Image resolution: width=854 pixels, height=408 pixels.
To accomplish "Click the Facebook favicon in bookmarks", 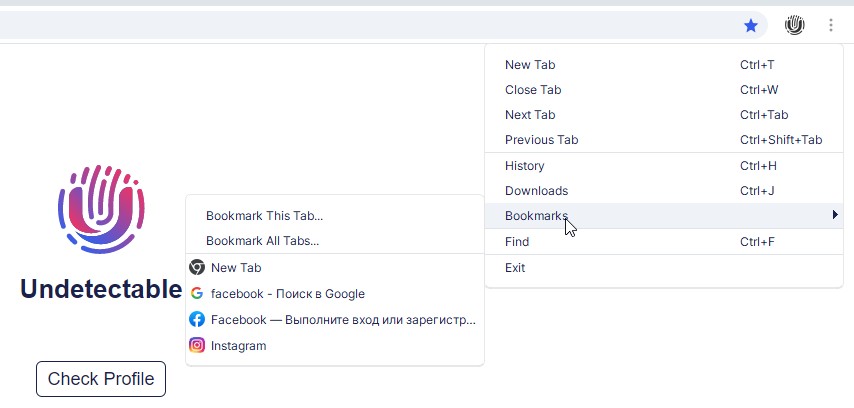I will coord(197,320).
